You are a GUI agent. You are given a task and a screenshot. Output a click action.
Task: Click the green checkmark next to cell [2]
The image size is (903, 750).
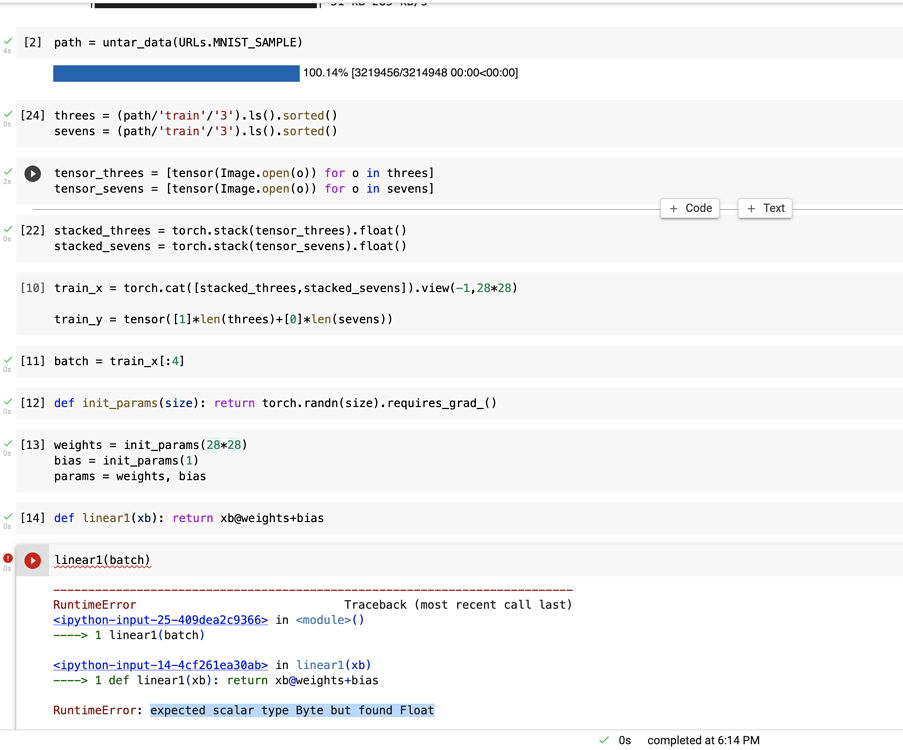(7, 40)
